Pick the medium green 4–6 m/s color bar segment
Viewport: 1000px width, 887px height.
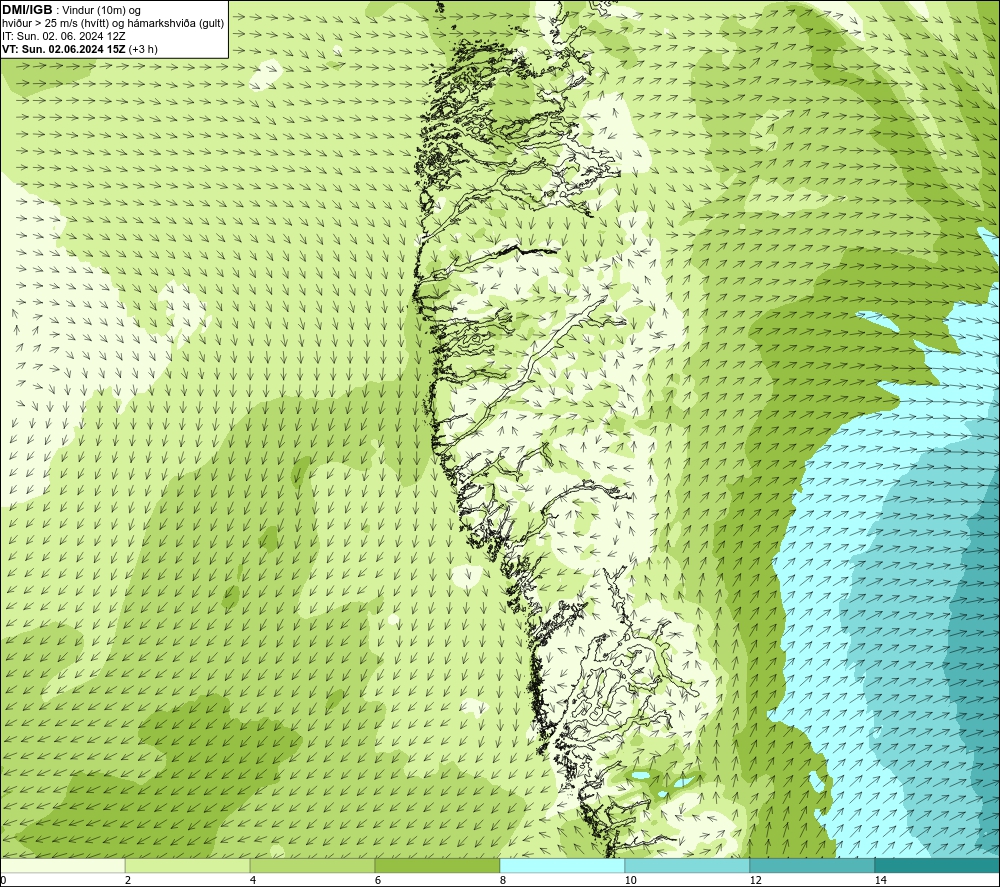point(312,866)
